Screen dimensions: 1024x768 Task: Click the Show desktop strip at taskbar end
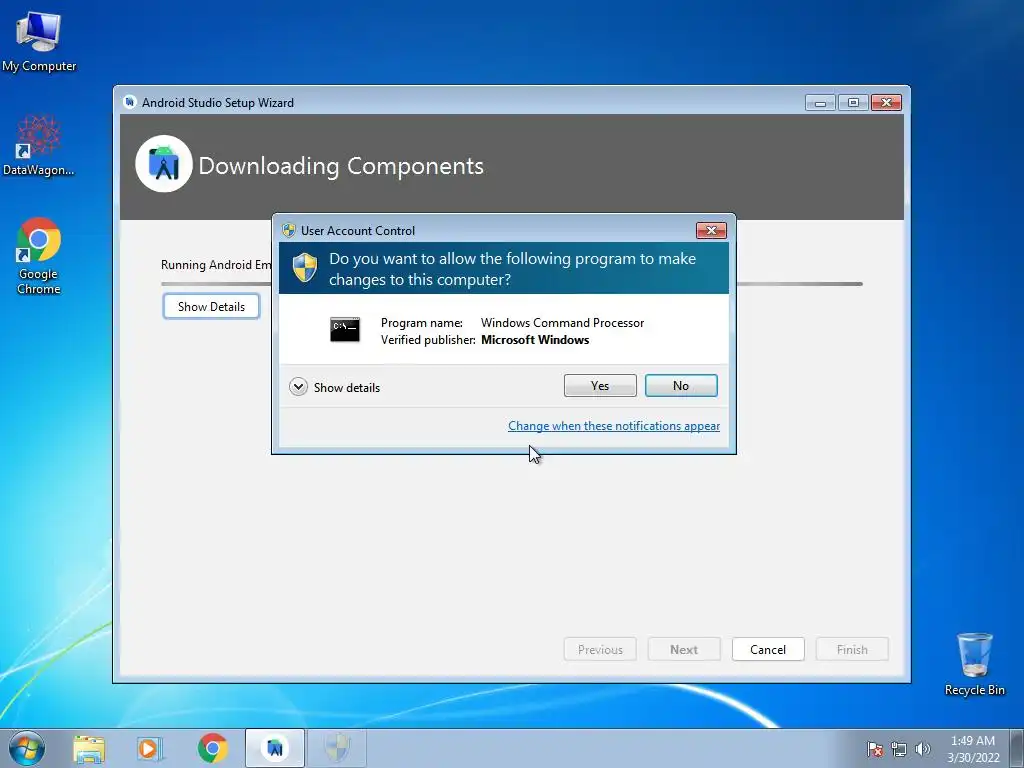pos(1017,748)
